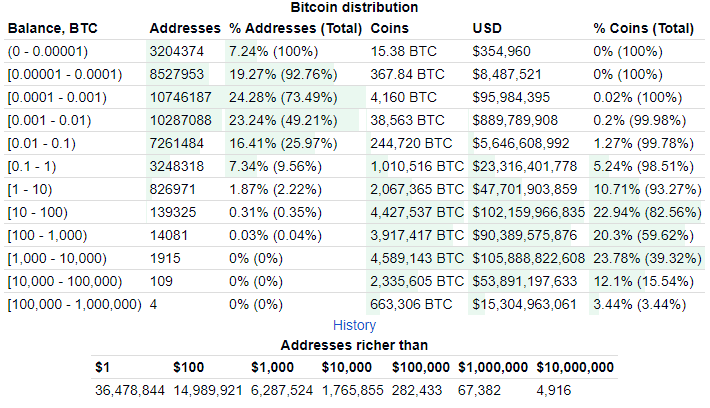Click the 4,916 addresses count
This screenshot has height=408, width=710.
(x=553, y=390)
